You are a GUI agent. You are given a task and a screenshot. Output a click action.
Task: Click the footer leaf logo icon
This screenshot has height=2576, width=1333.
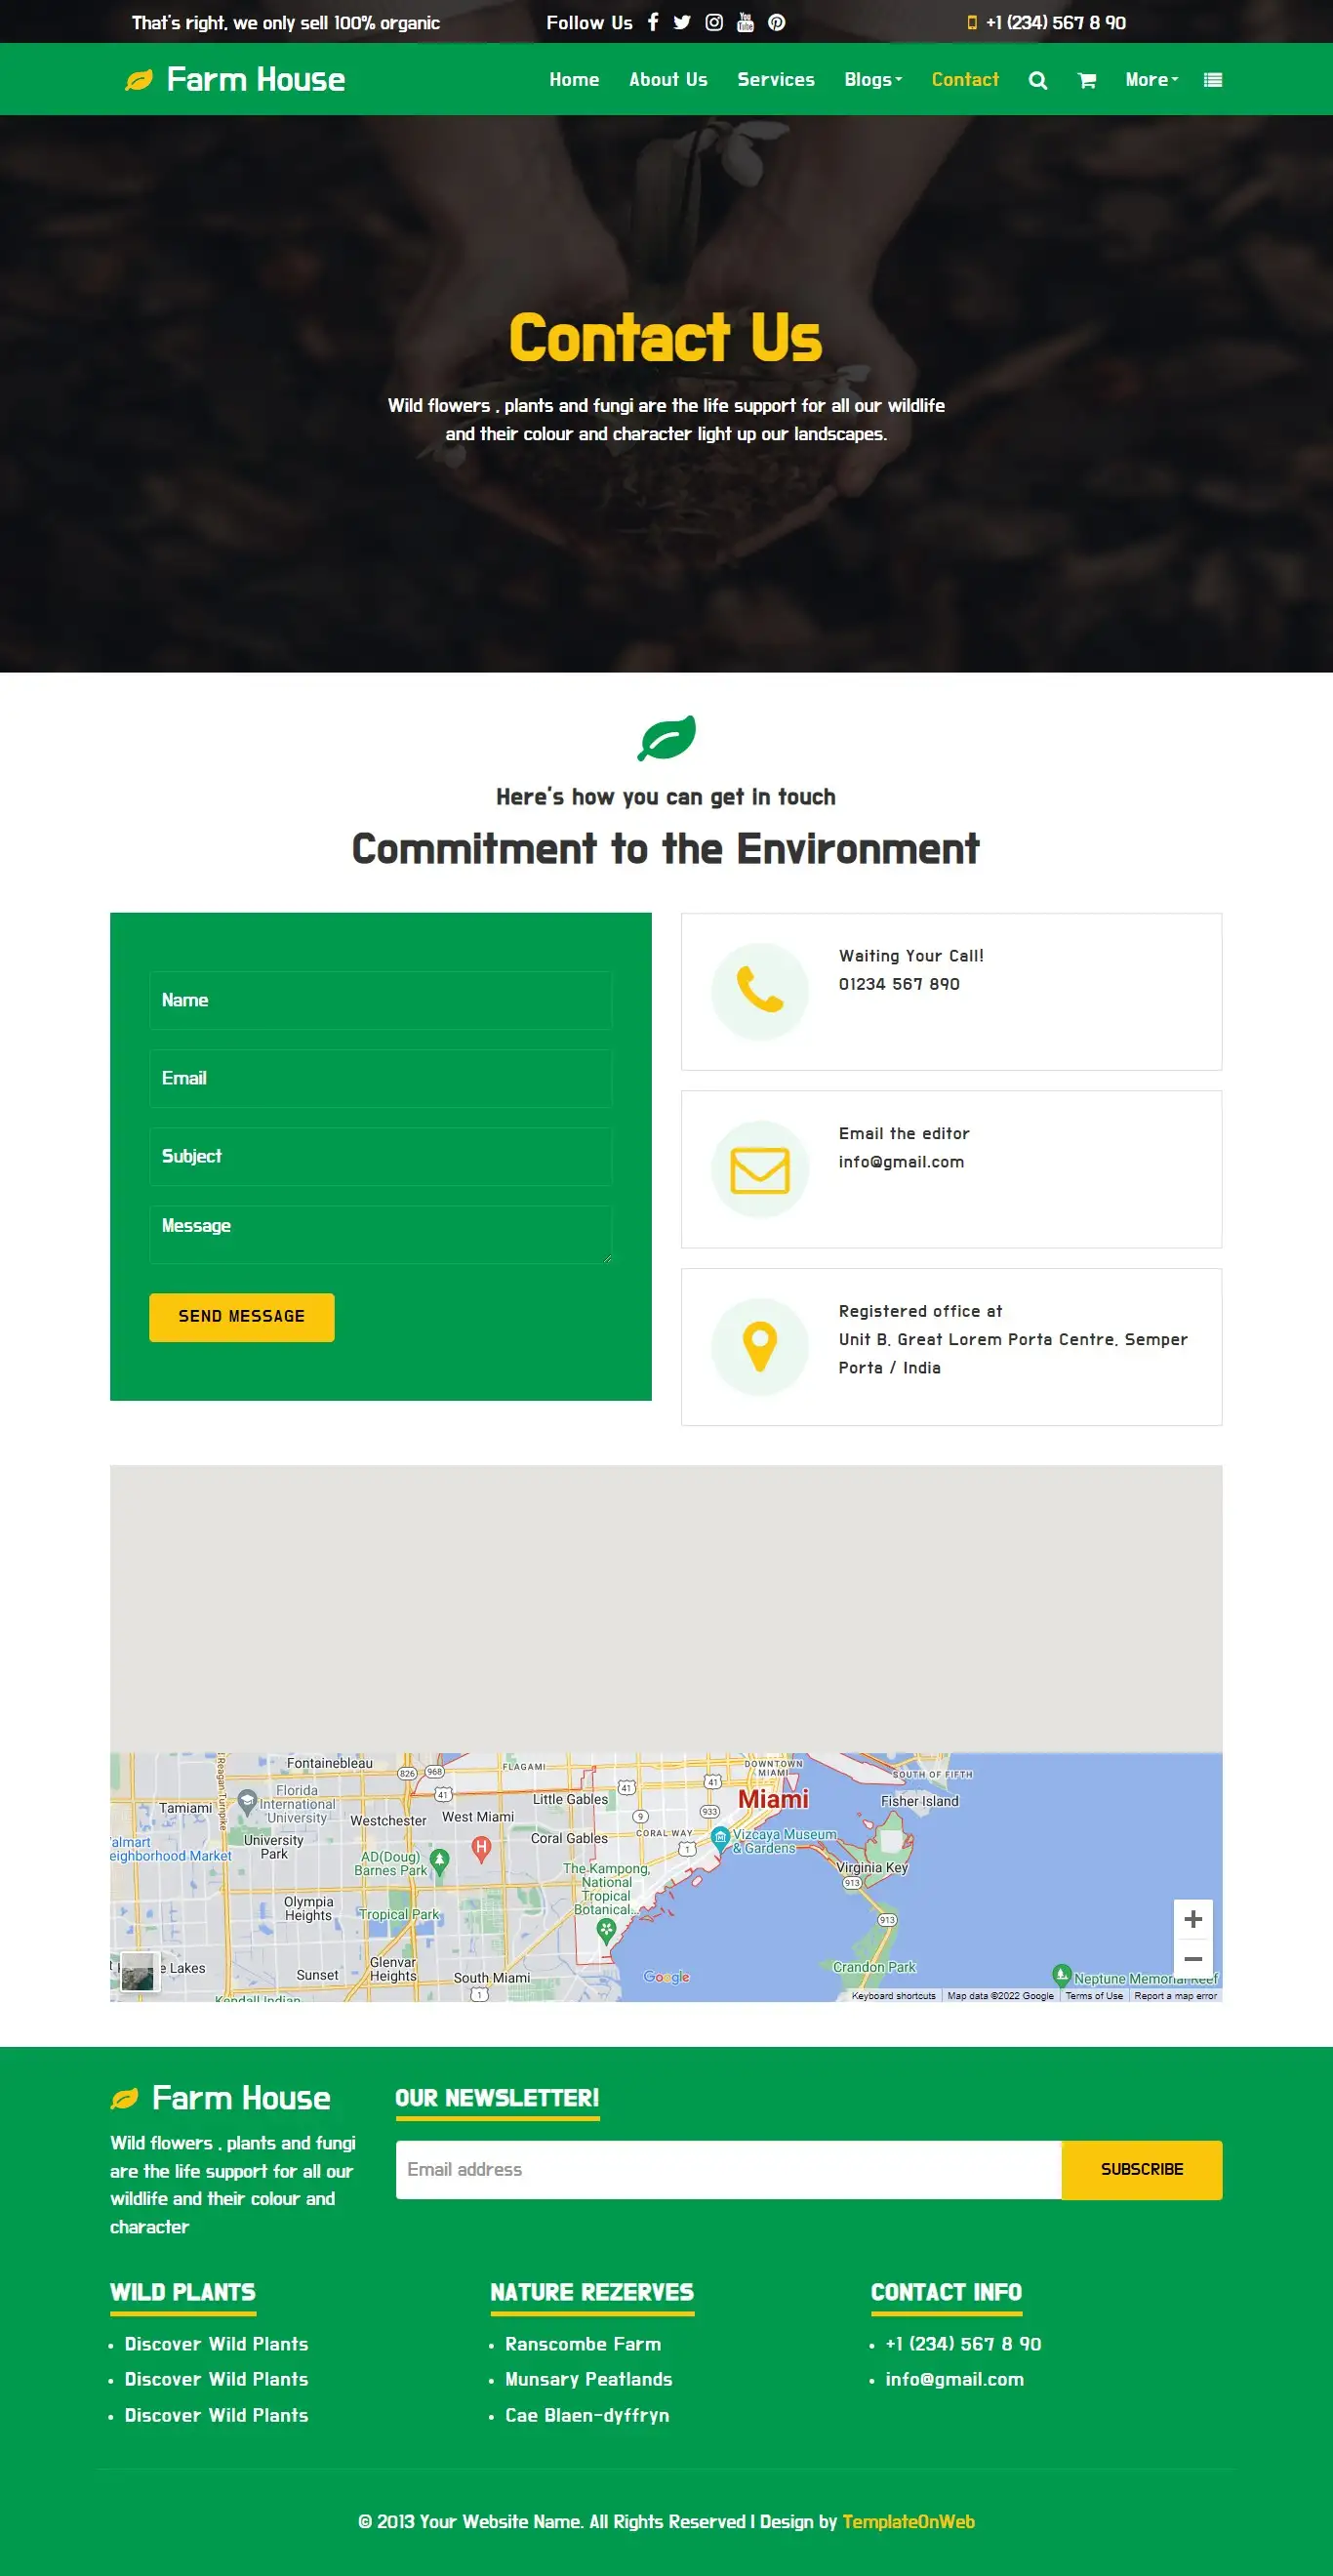coord(124,2099)
